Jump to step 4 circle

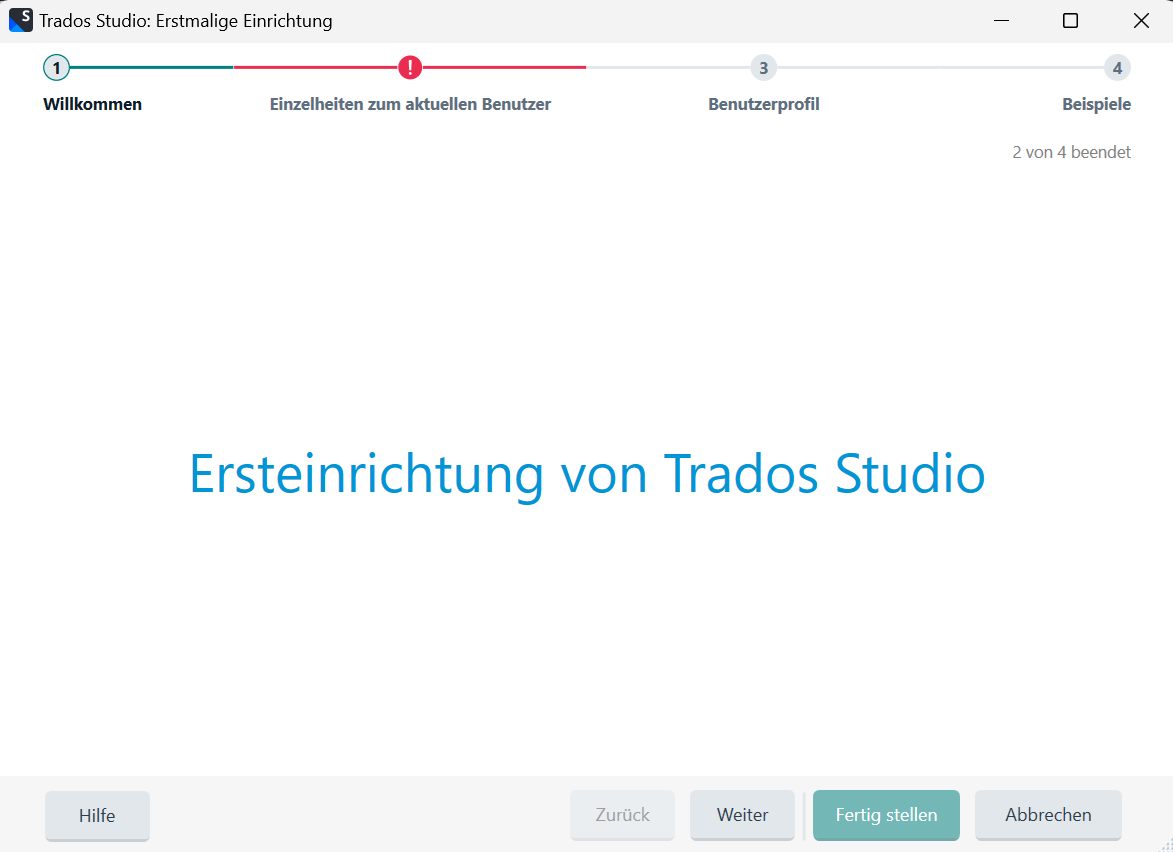pos(1117,67)
